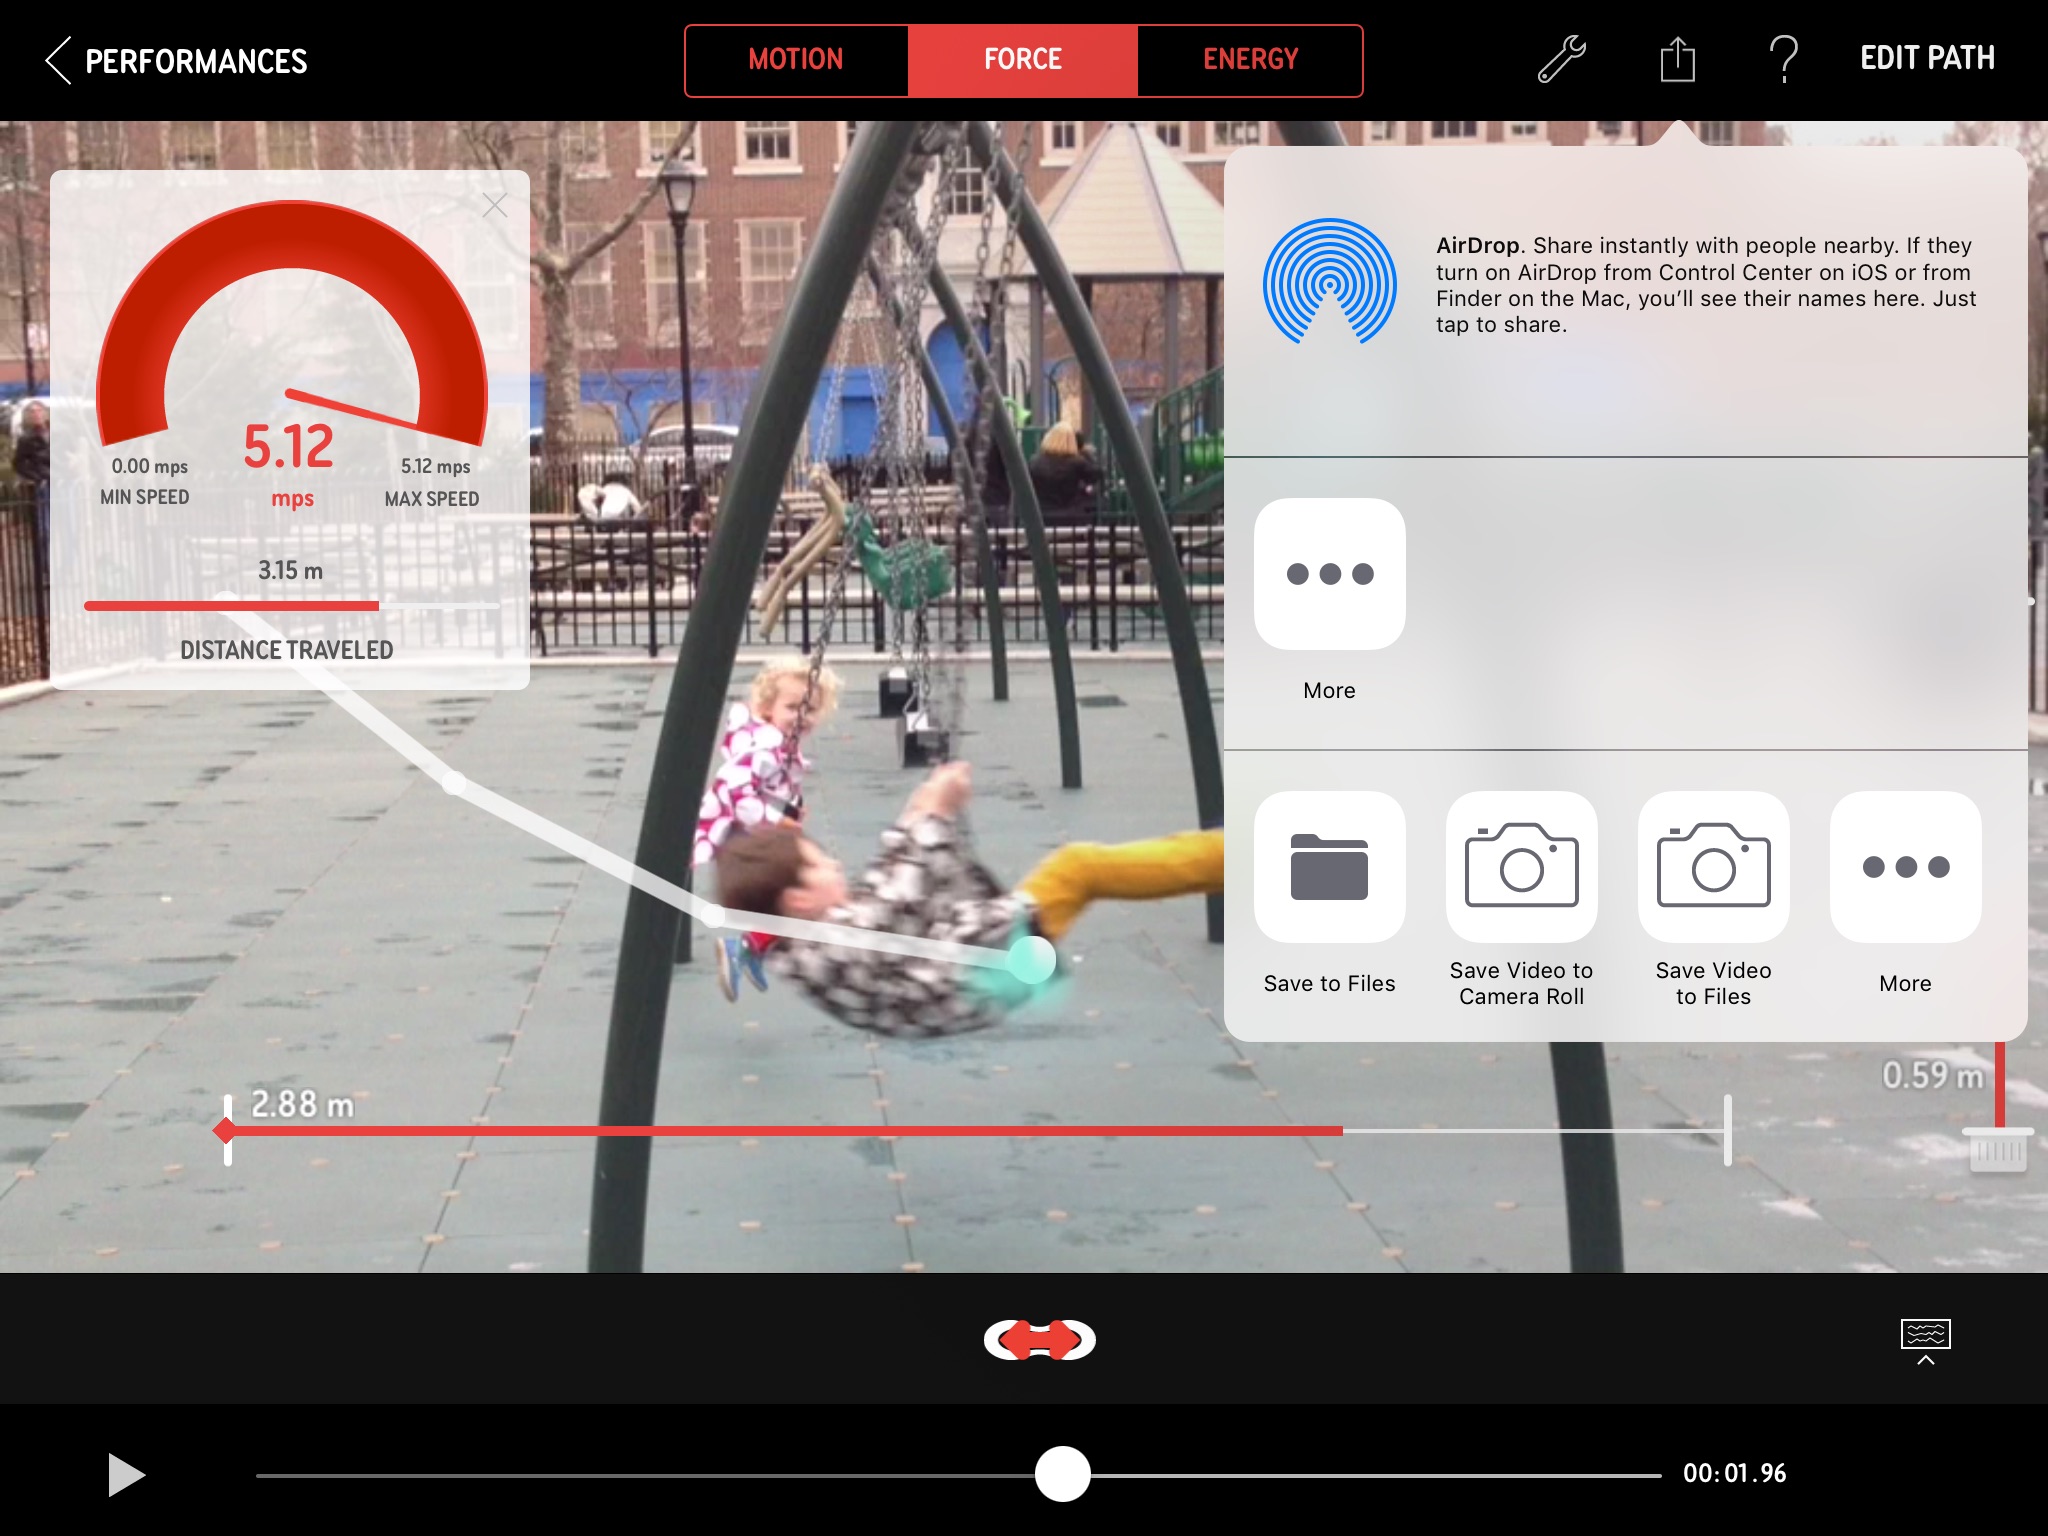Select the FORCE tab

(x=1022, y=60)
